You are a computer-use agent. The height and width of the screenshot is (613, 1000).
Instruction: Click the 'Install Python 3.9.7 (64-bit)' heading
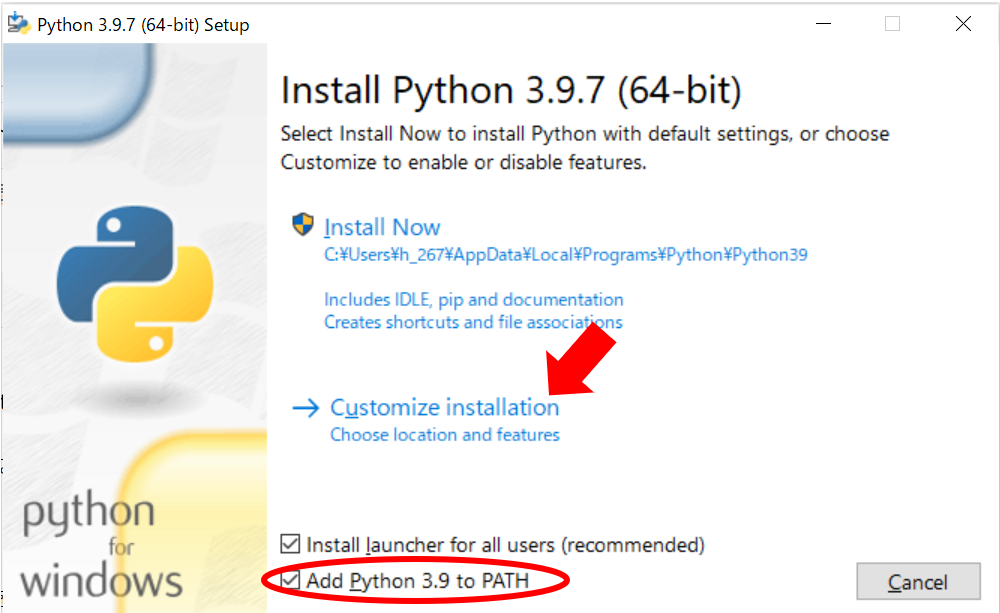click(511, 91)
